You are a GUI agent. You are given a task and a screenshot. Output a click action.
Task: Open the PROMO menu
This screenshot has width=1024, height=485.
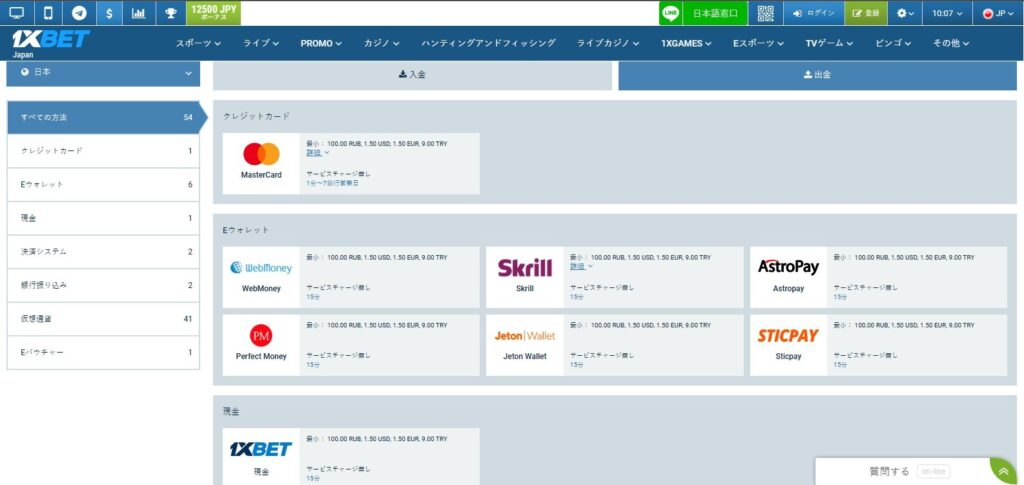tap(321, 43)
